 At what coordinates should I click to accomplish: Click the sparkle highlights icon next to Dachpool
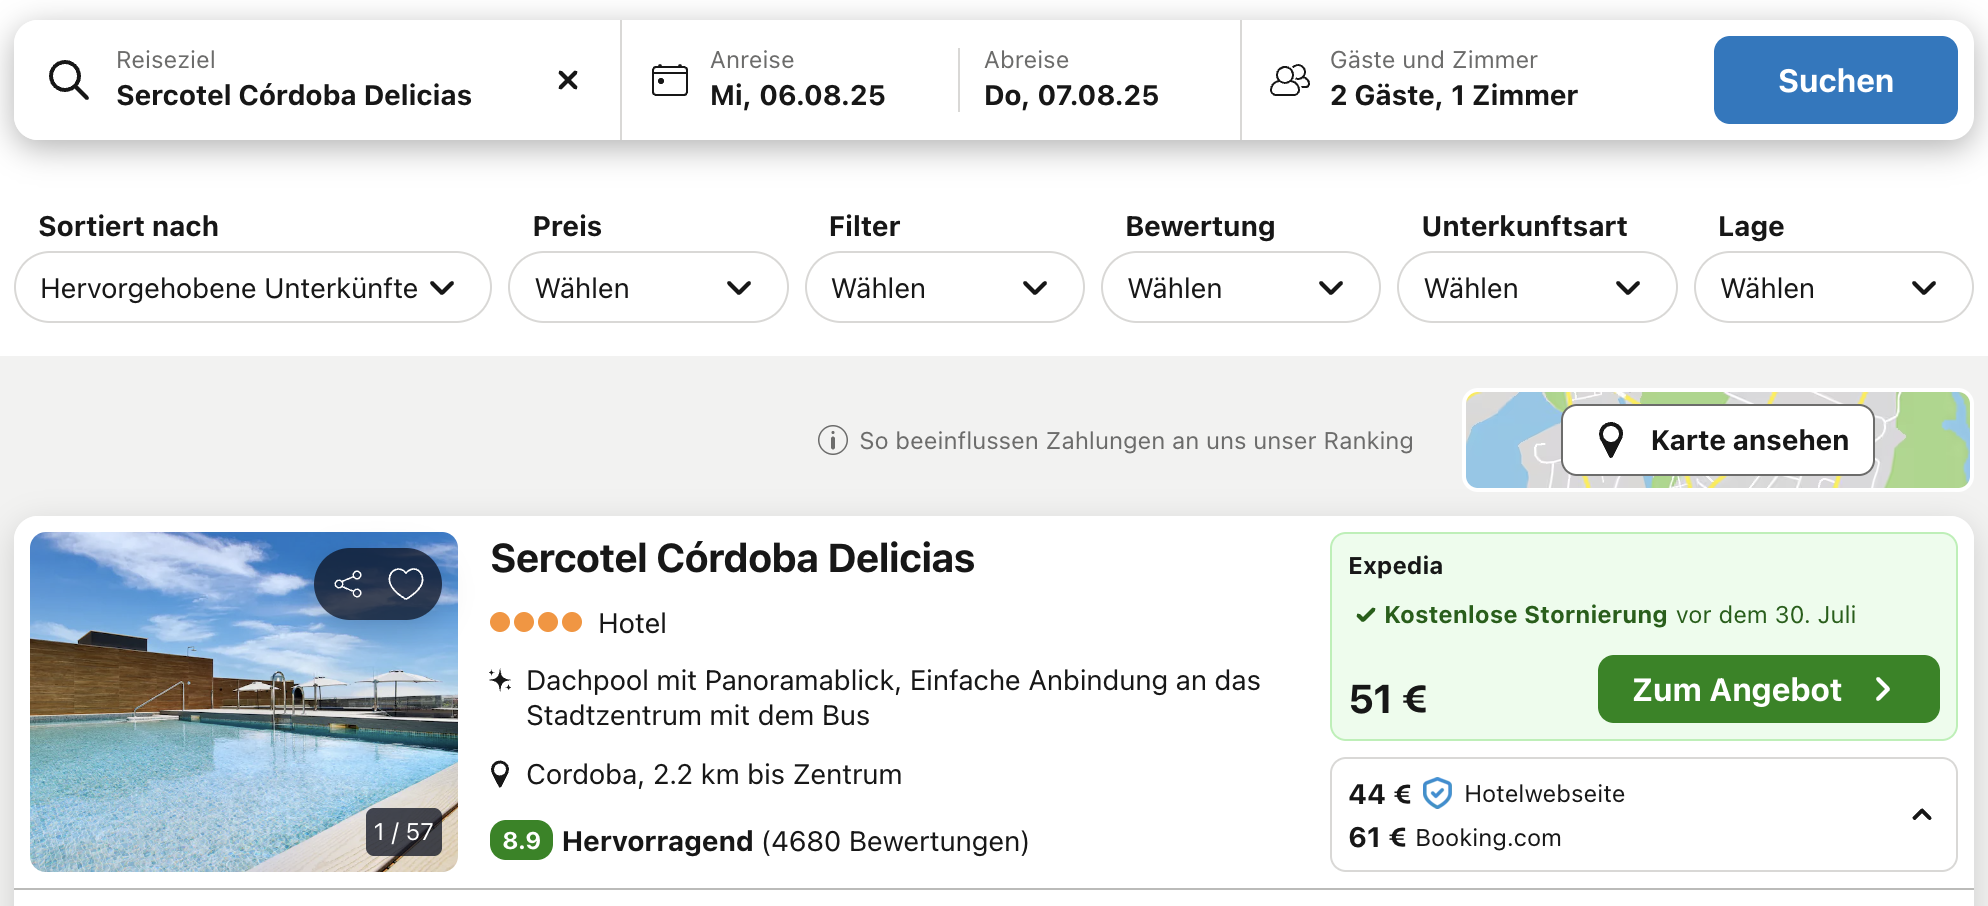click(x=500, y=681)
